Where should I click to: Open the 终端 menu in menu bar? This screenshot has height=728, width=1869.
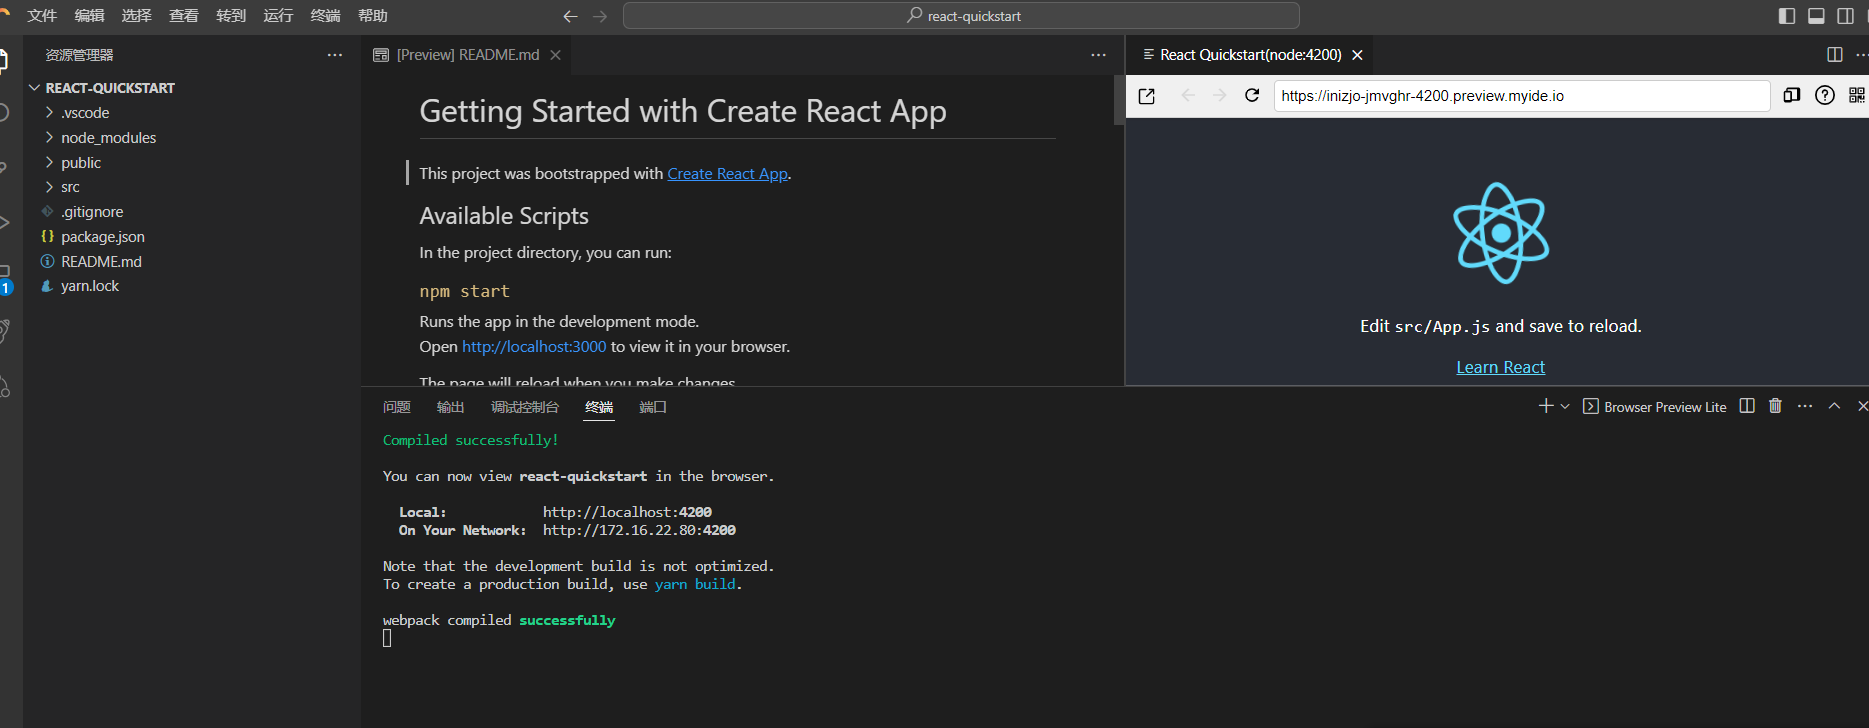pos(325,15)
